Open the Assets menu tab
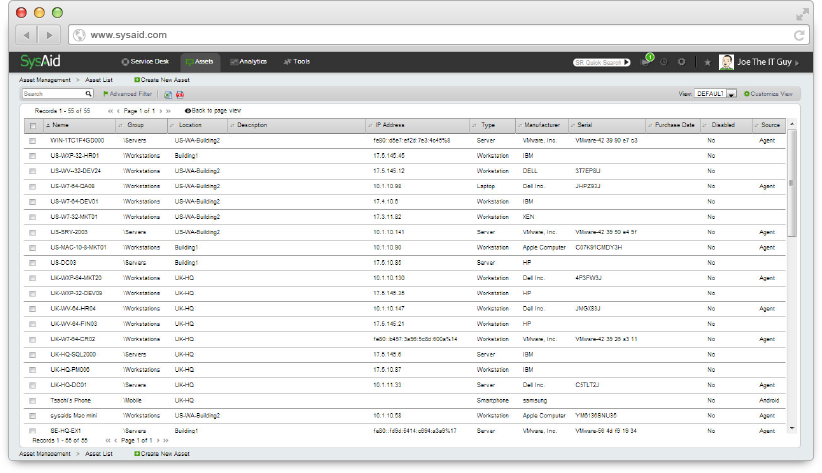This screenshot has width=822, height=473. pos(200,62)
